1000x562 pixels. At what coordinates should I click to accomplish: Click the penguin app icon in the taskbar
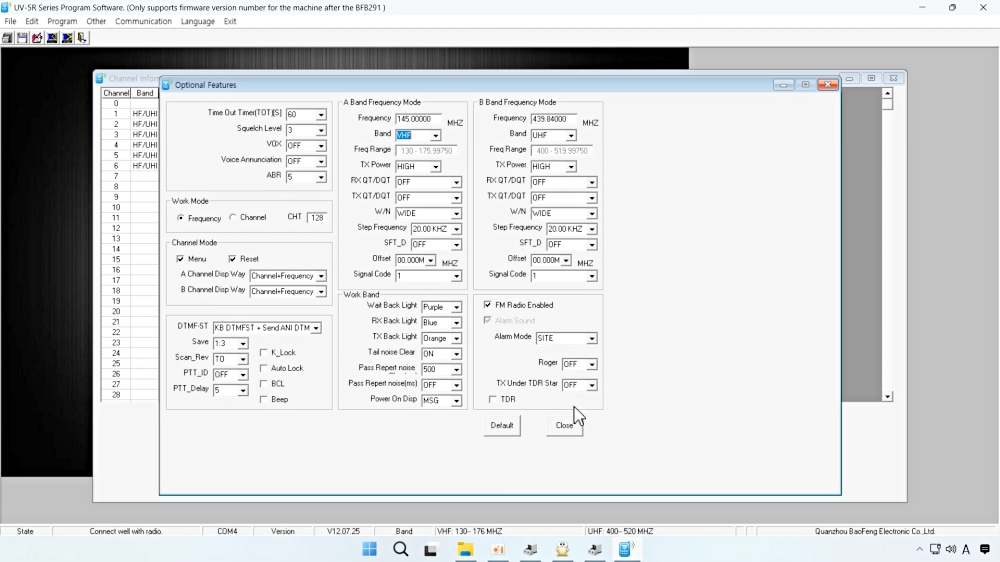[x=562, y=549]
